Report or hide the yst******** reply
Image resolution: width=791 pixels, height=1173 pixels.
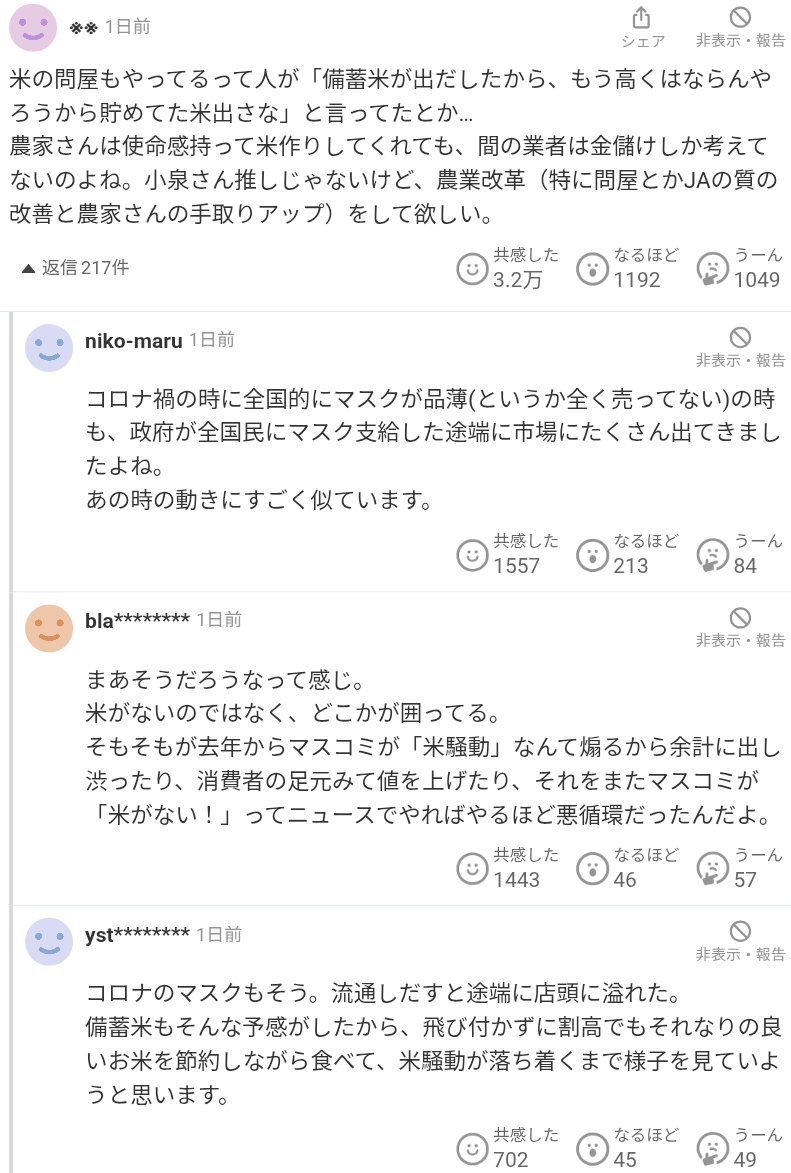pyautogui.click(x=740, y=942)
